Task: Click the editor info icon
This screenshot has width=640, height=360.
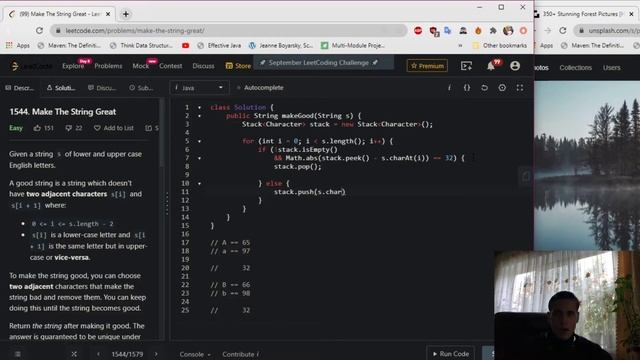Action: 449,88
